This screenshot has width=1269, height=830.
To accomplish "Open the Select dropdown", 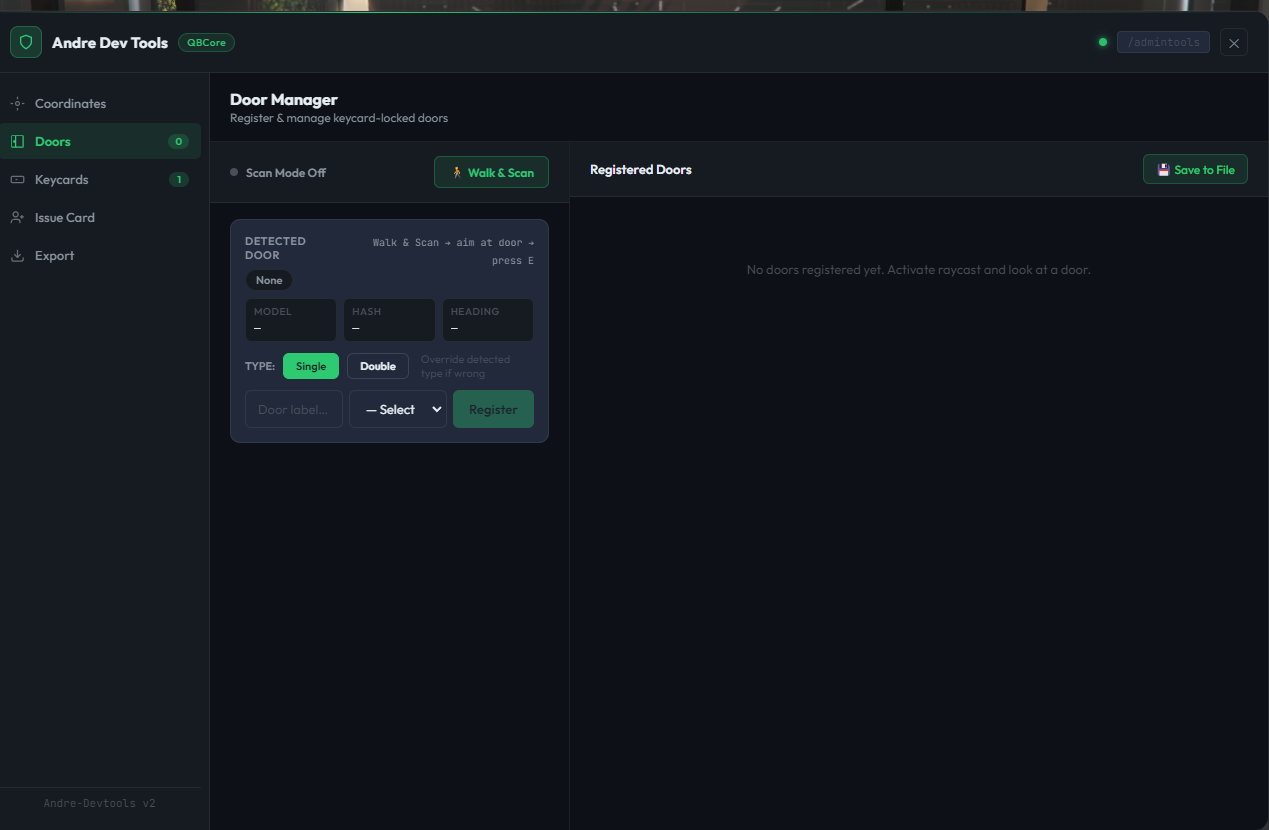I will (398, 409).
